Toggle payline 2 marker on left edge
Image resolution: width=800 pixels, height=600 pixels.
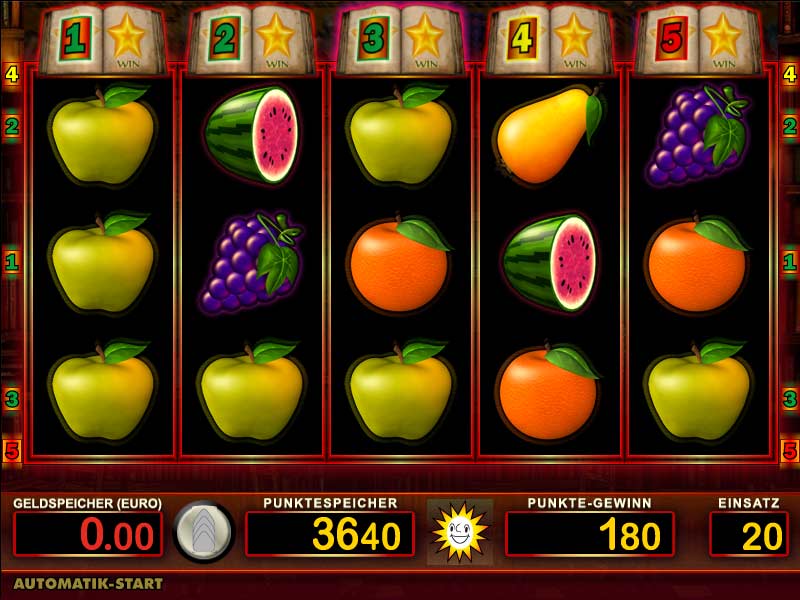pos(11,126)
